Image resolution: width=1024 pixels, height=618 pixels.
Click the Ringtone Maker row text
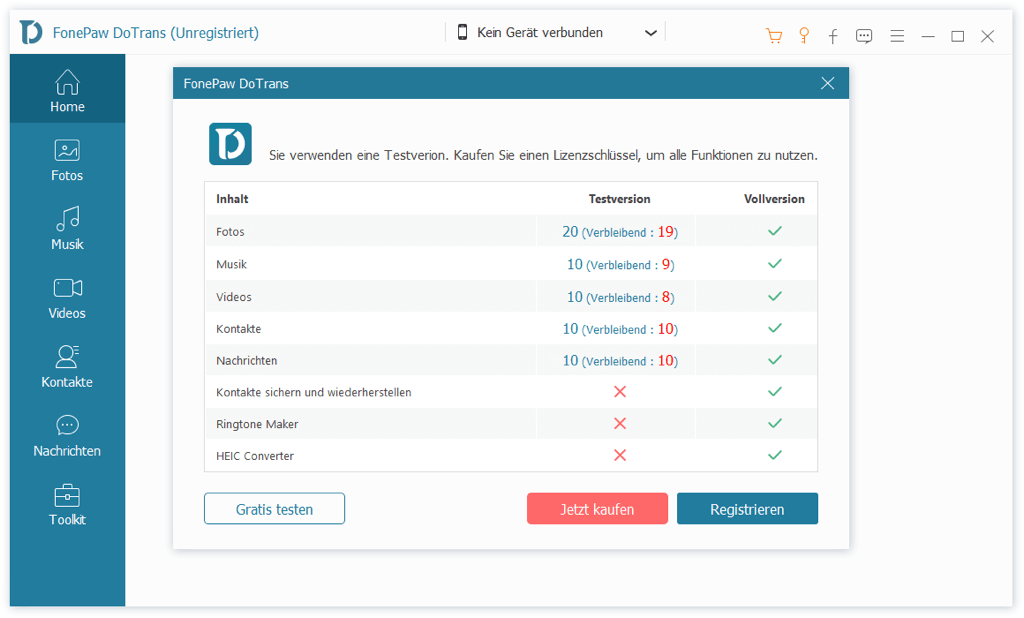[x=257, y=425]
